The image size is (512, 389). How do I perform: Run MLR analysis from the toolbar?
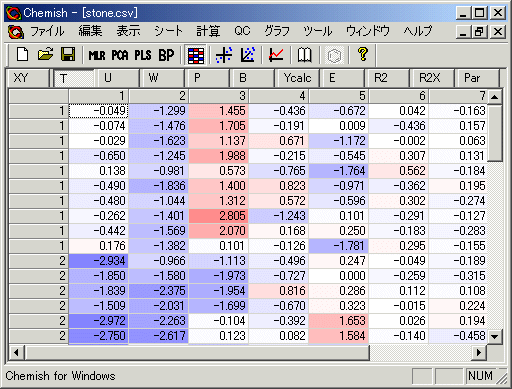click(97, 55)
